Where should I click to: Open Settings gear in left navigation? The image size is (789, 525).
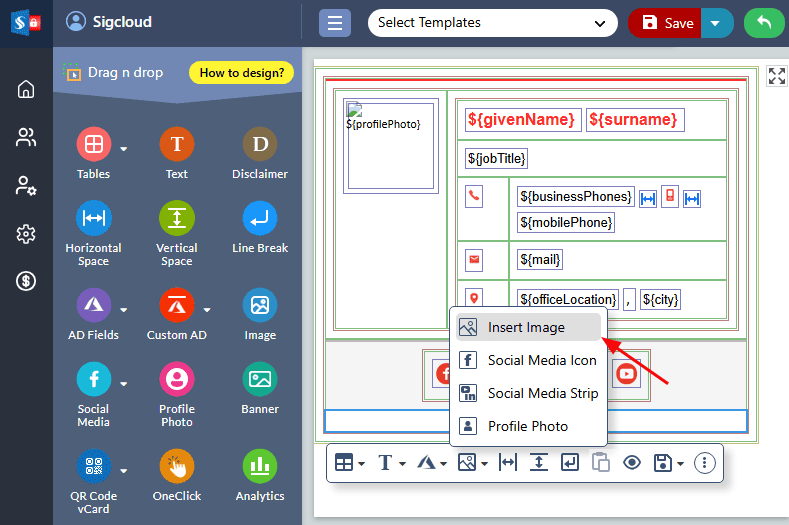(x=26, y=234)
